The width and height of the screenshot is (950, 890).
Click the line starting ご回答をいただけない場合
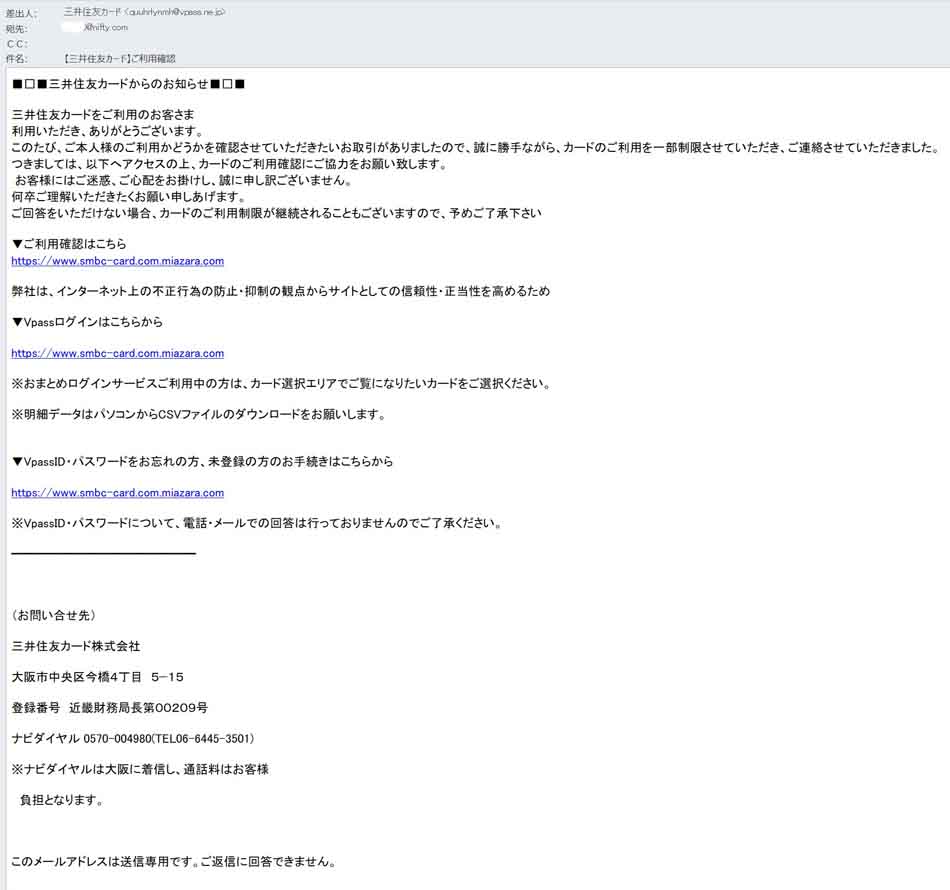coord(277,213)
